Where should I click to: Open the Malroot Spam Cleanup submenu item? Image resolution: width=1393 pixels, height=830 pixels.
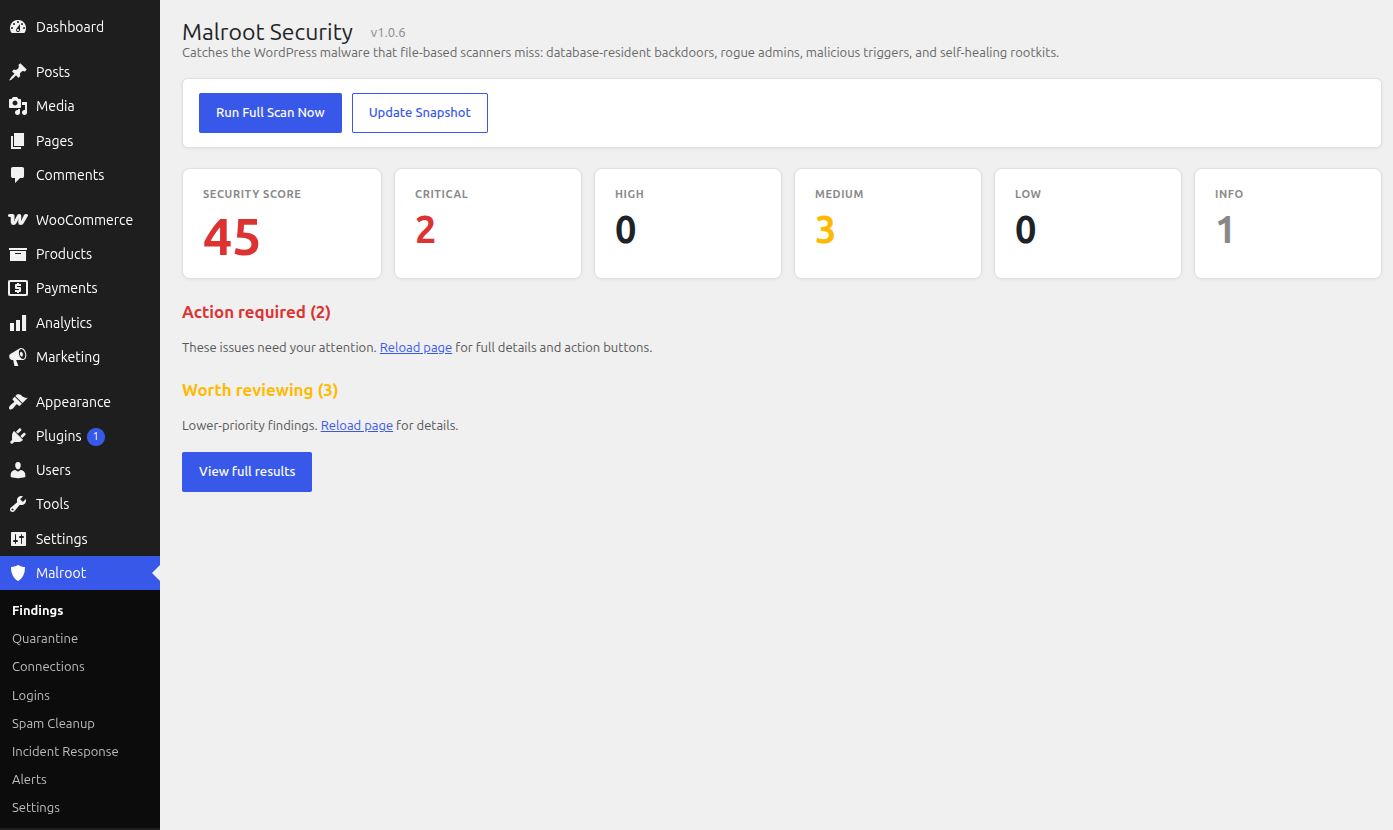(53, 723)
